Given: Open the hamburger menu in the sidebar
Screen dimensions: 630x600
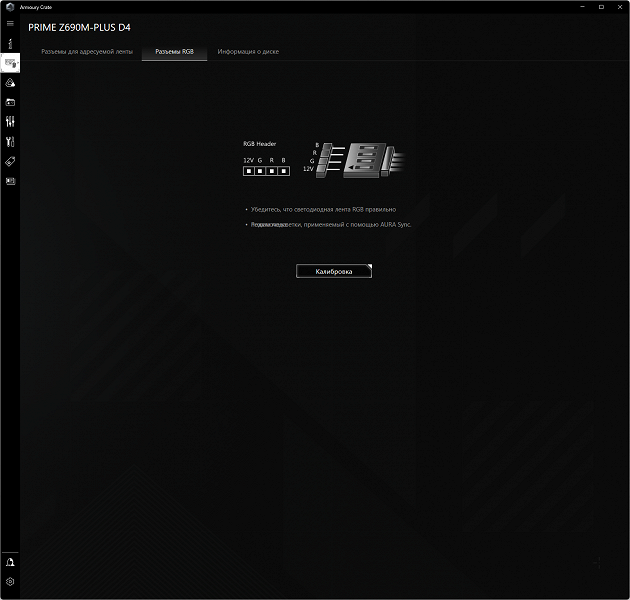Looking at the screenshot, I should (10, 23).
